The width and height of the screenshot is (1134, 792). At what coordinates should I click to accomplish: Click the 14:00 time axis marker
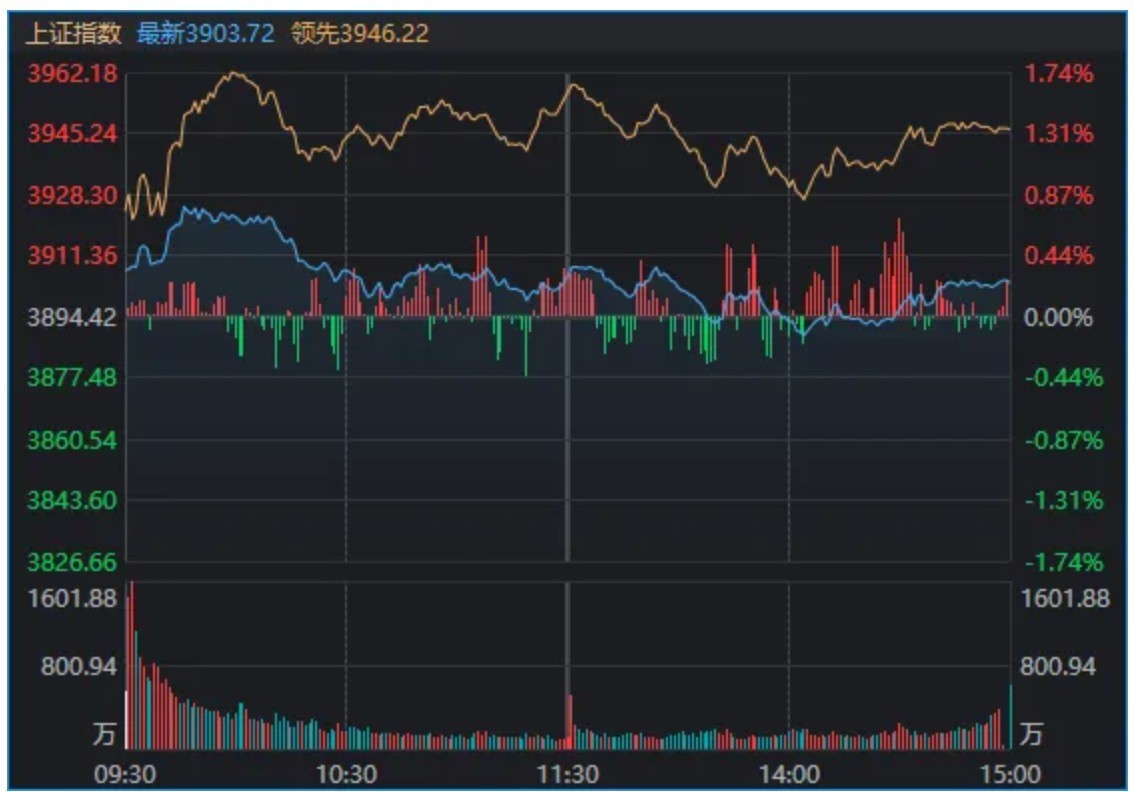point(789,775)
